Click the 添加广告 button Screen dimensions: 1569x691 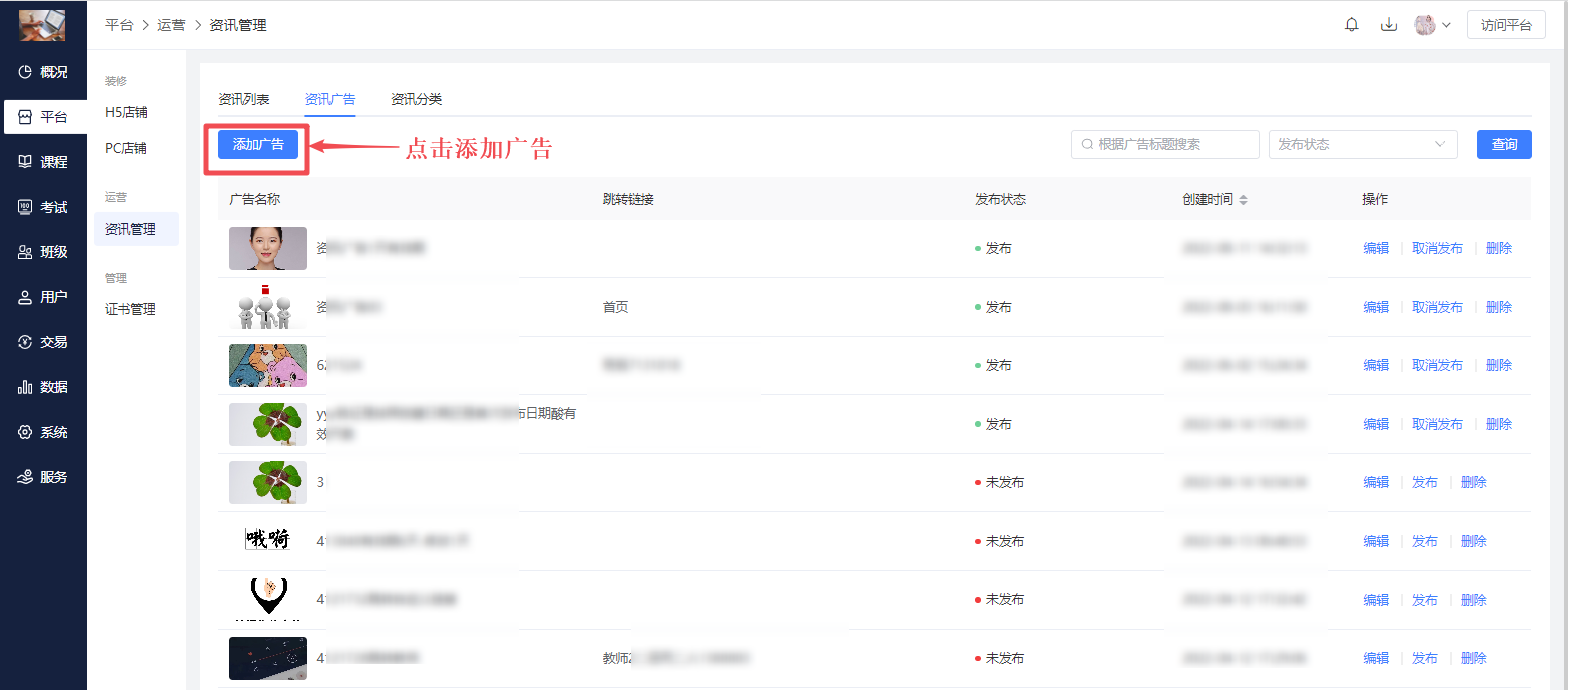258,145
